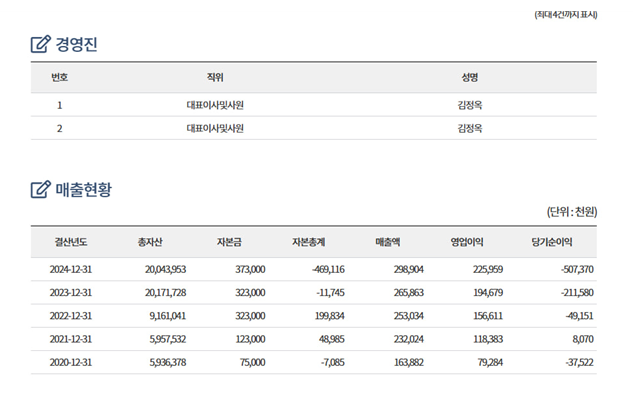Select the first 김정옥 name cell
Image resolution: width=633 pixels, height=398 pixels.
click(x=470, y=105)
